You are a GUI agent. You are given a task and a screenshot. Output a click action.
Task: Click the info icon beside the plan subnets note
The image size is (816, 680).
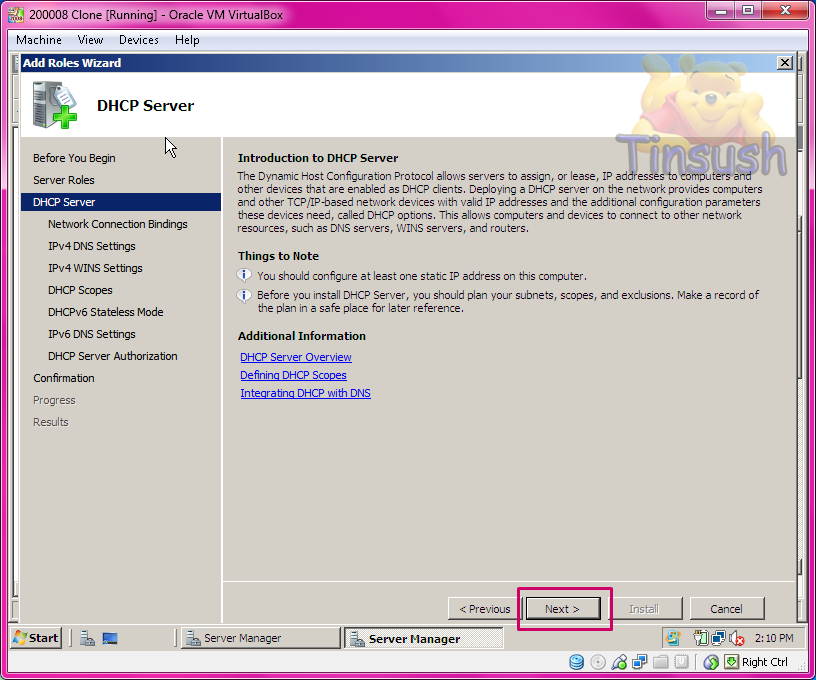pos(244,296)
